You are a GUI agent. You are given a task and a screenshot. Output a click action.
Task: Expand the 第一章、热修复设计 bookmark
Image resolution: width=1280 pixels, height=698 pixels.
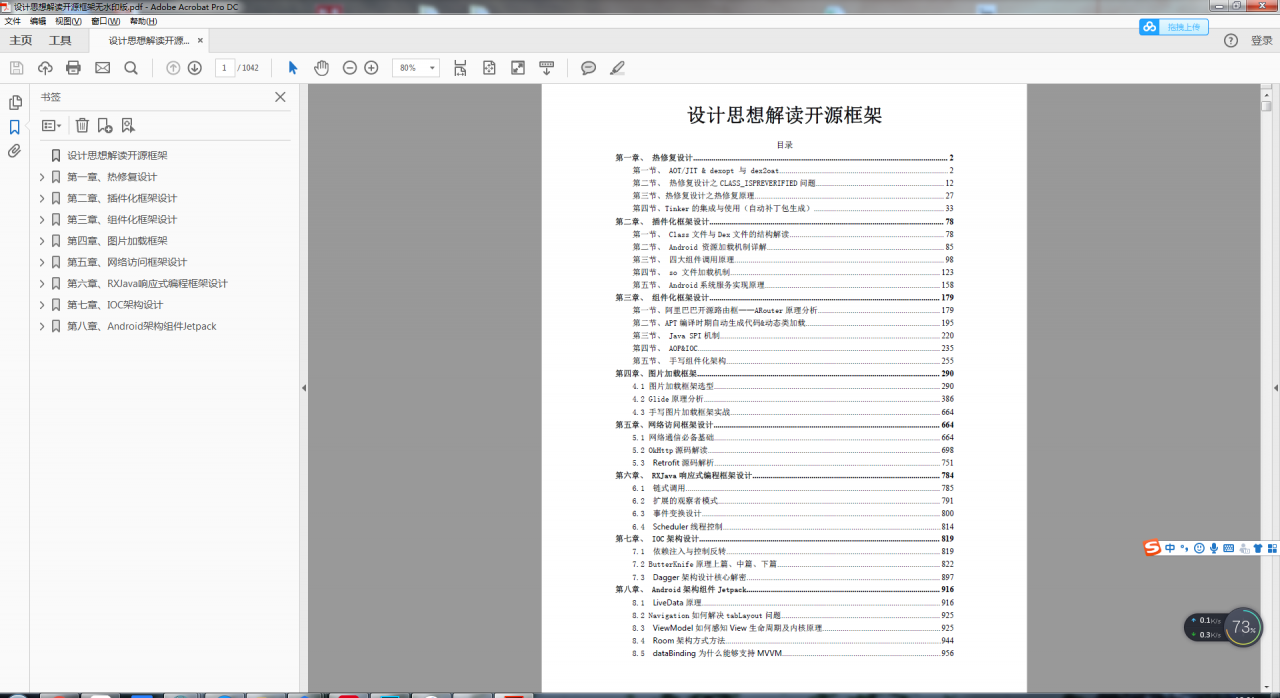(x=42, y=177)
